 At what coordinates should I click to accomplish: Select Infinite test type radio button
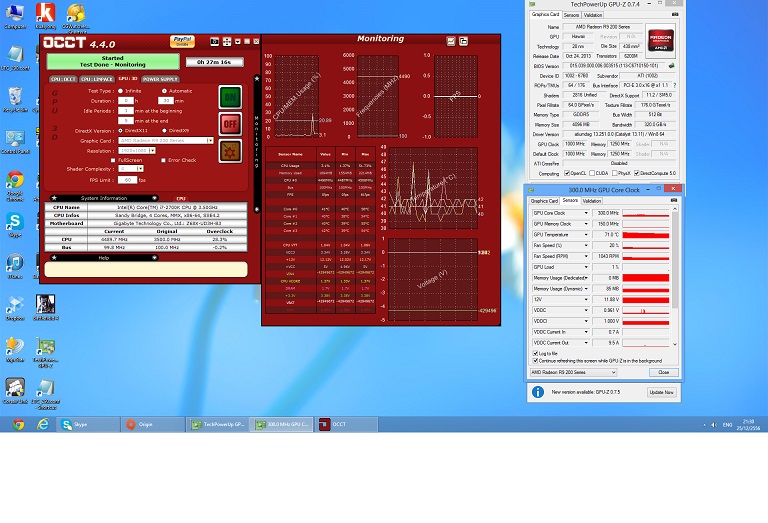120,91
